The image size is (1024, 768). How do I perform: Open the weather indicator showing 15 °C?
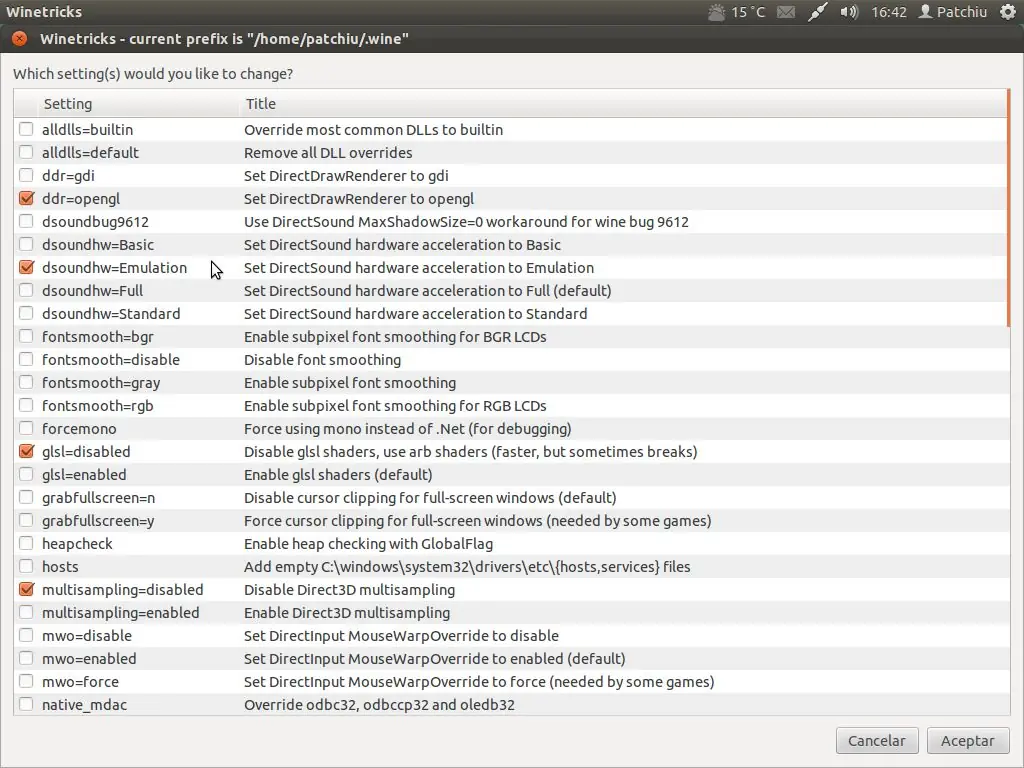[737, 12]
